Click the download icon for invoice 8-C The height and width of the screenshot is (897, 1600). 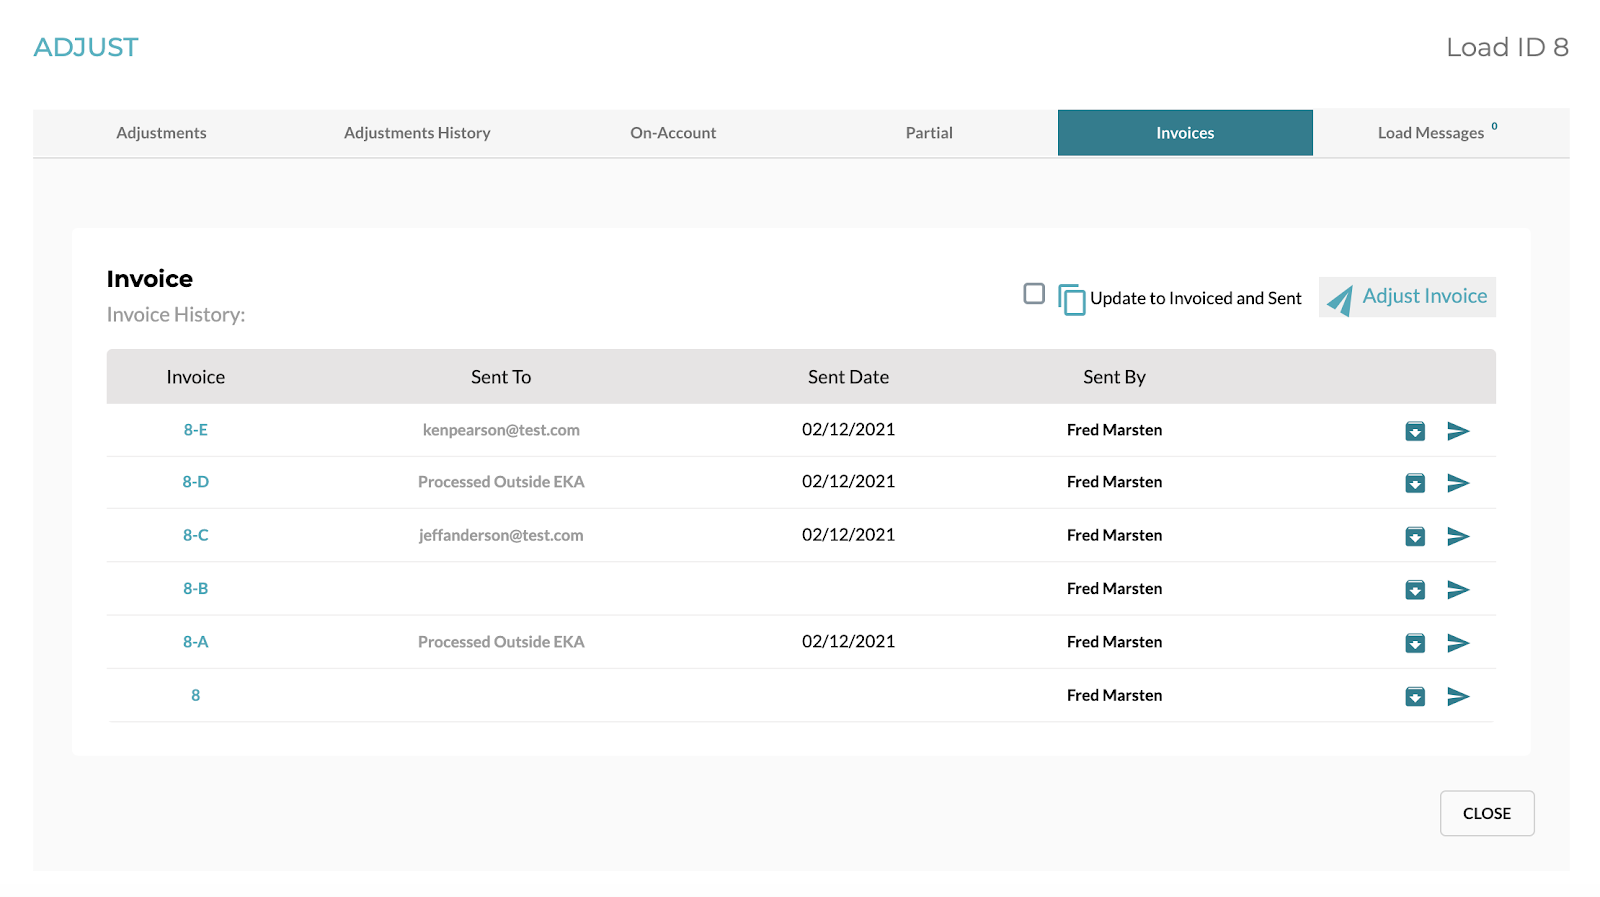click(1415, 536)
